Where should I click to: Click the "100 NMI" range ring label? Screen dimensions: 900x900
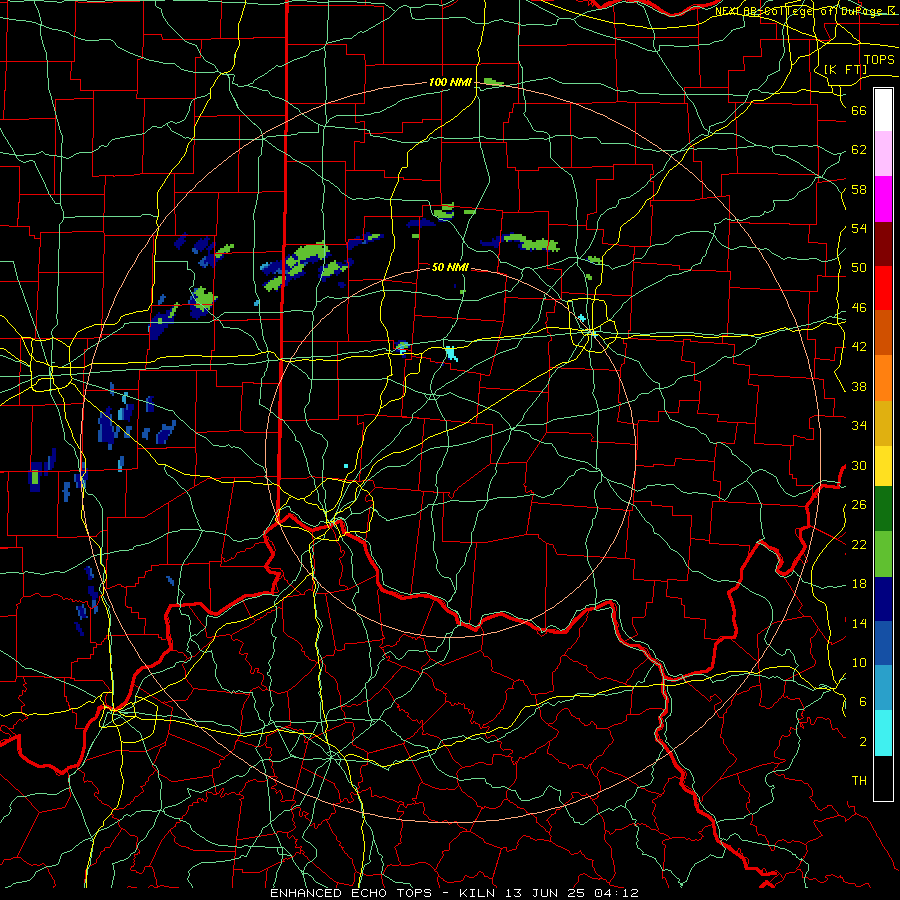[450, 82]
